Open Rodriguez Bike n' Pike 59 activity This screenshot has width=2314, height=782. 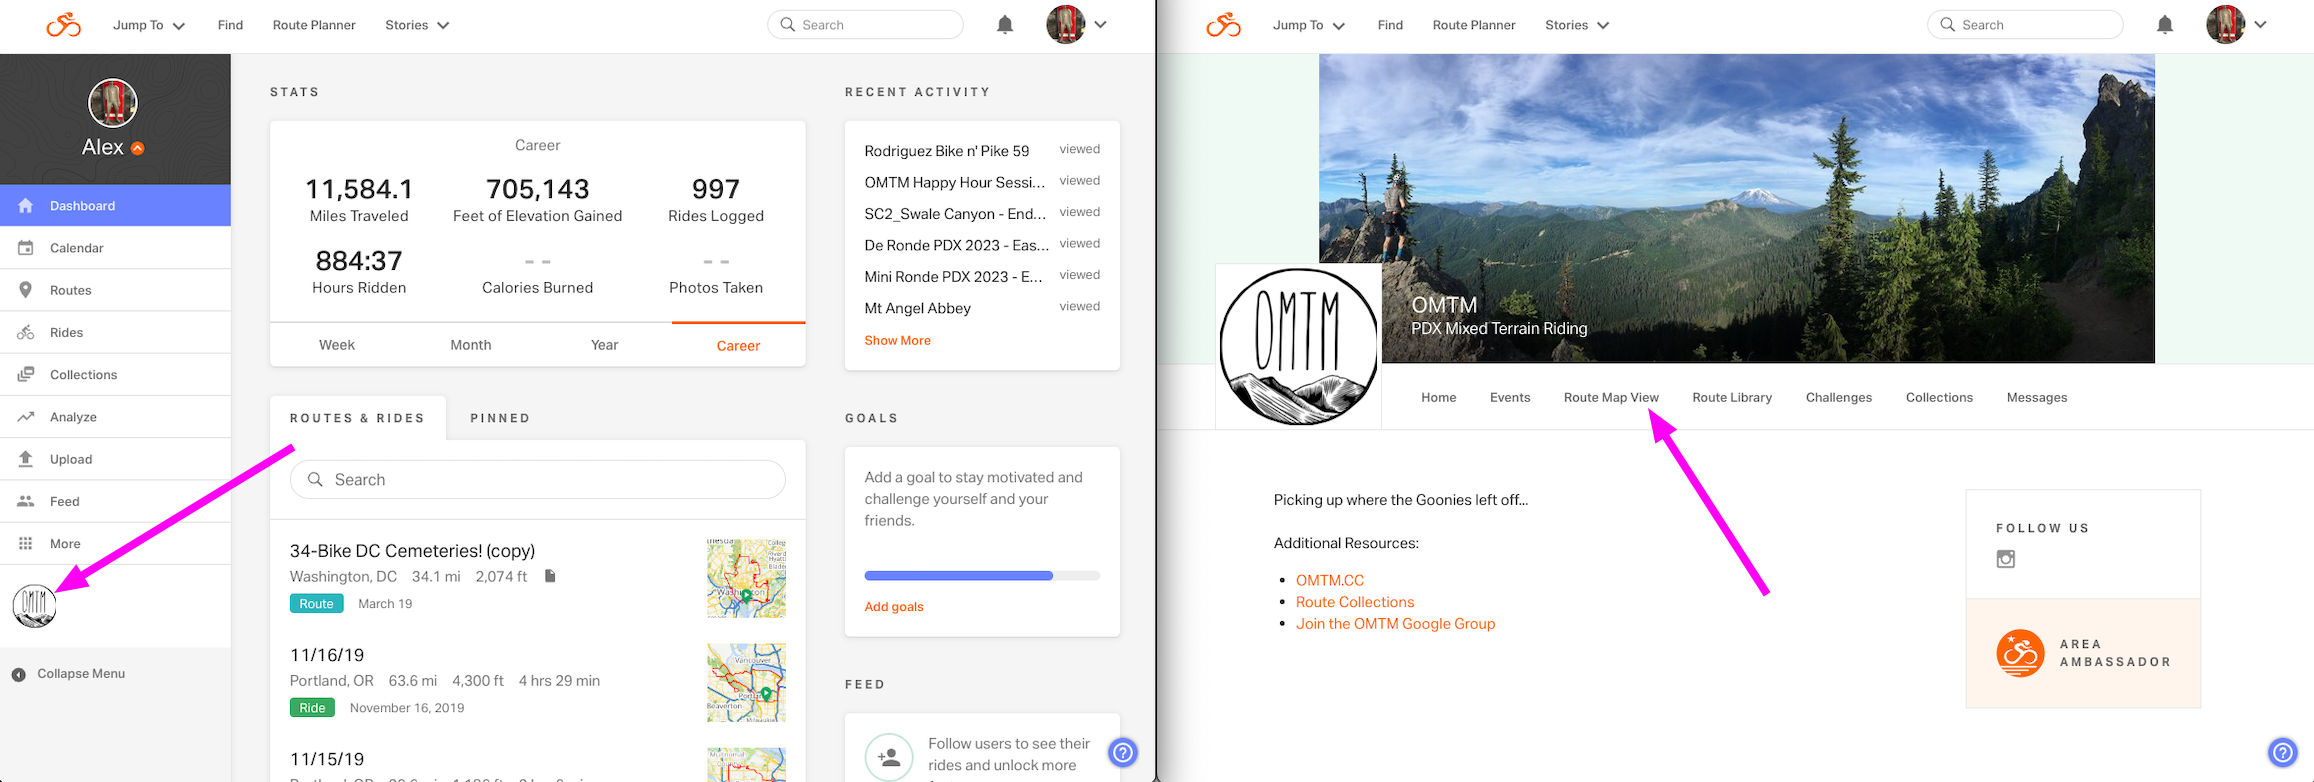tap(947, 151)
